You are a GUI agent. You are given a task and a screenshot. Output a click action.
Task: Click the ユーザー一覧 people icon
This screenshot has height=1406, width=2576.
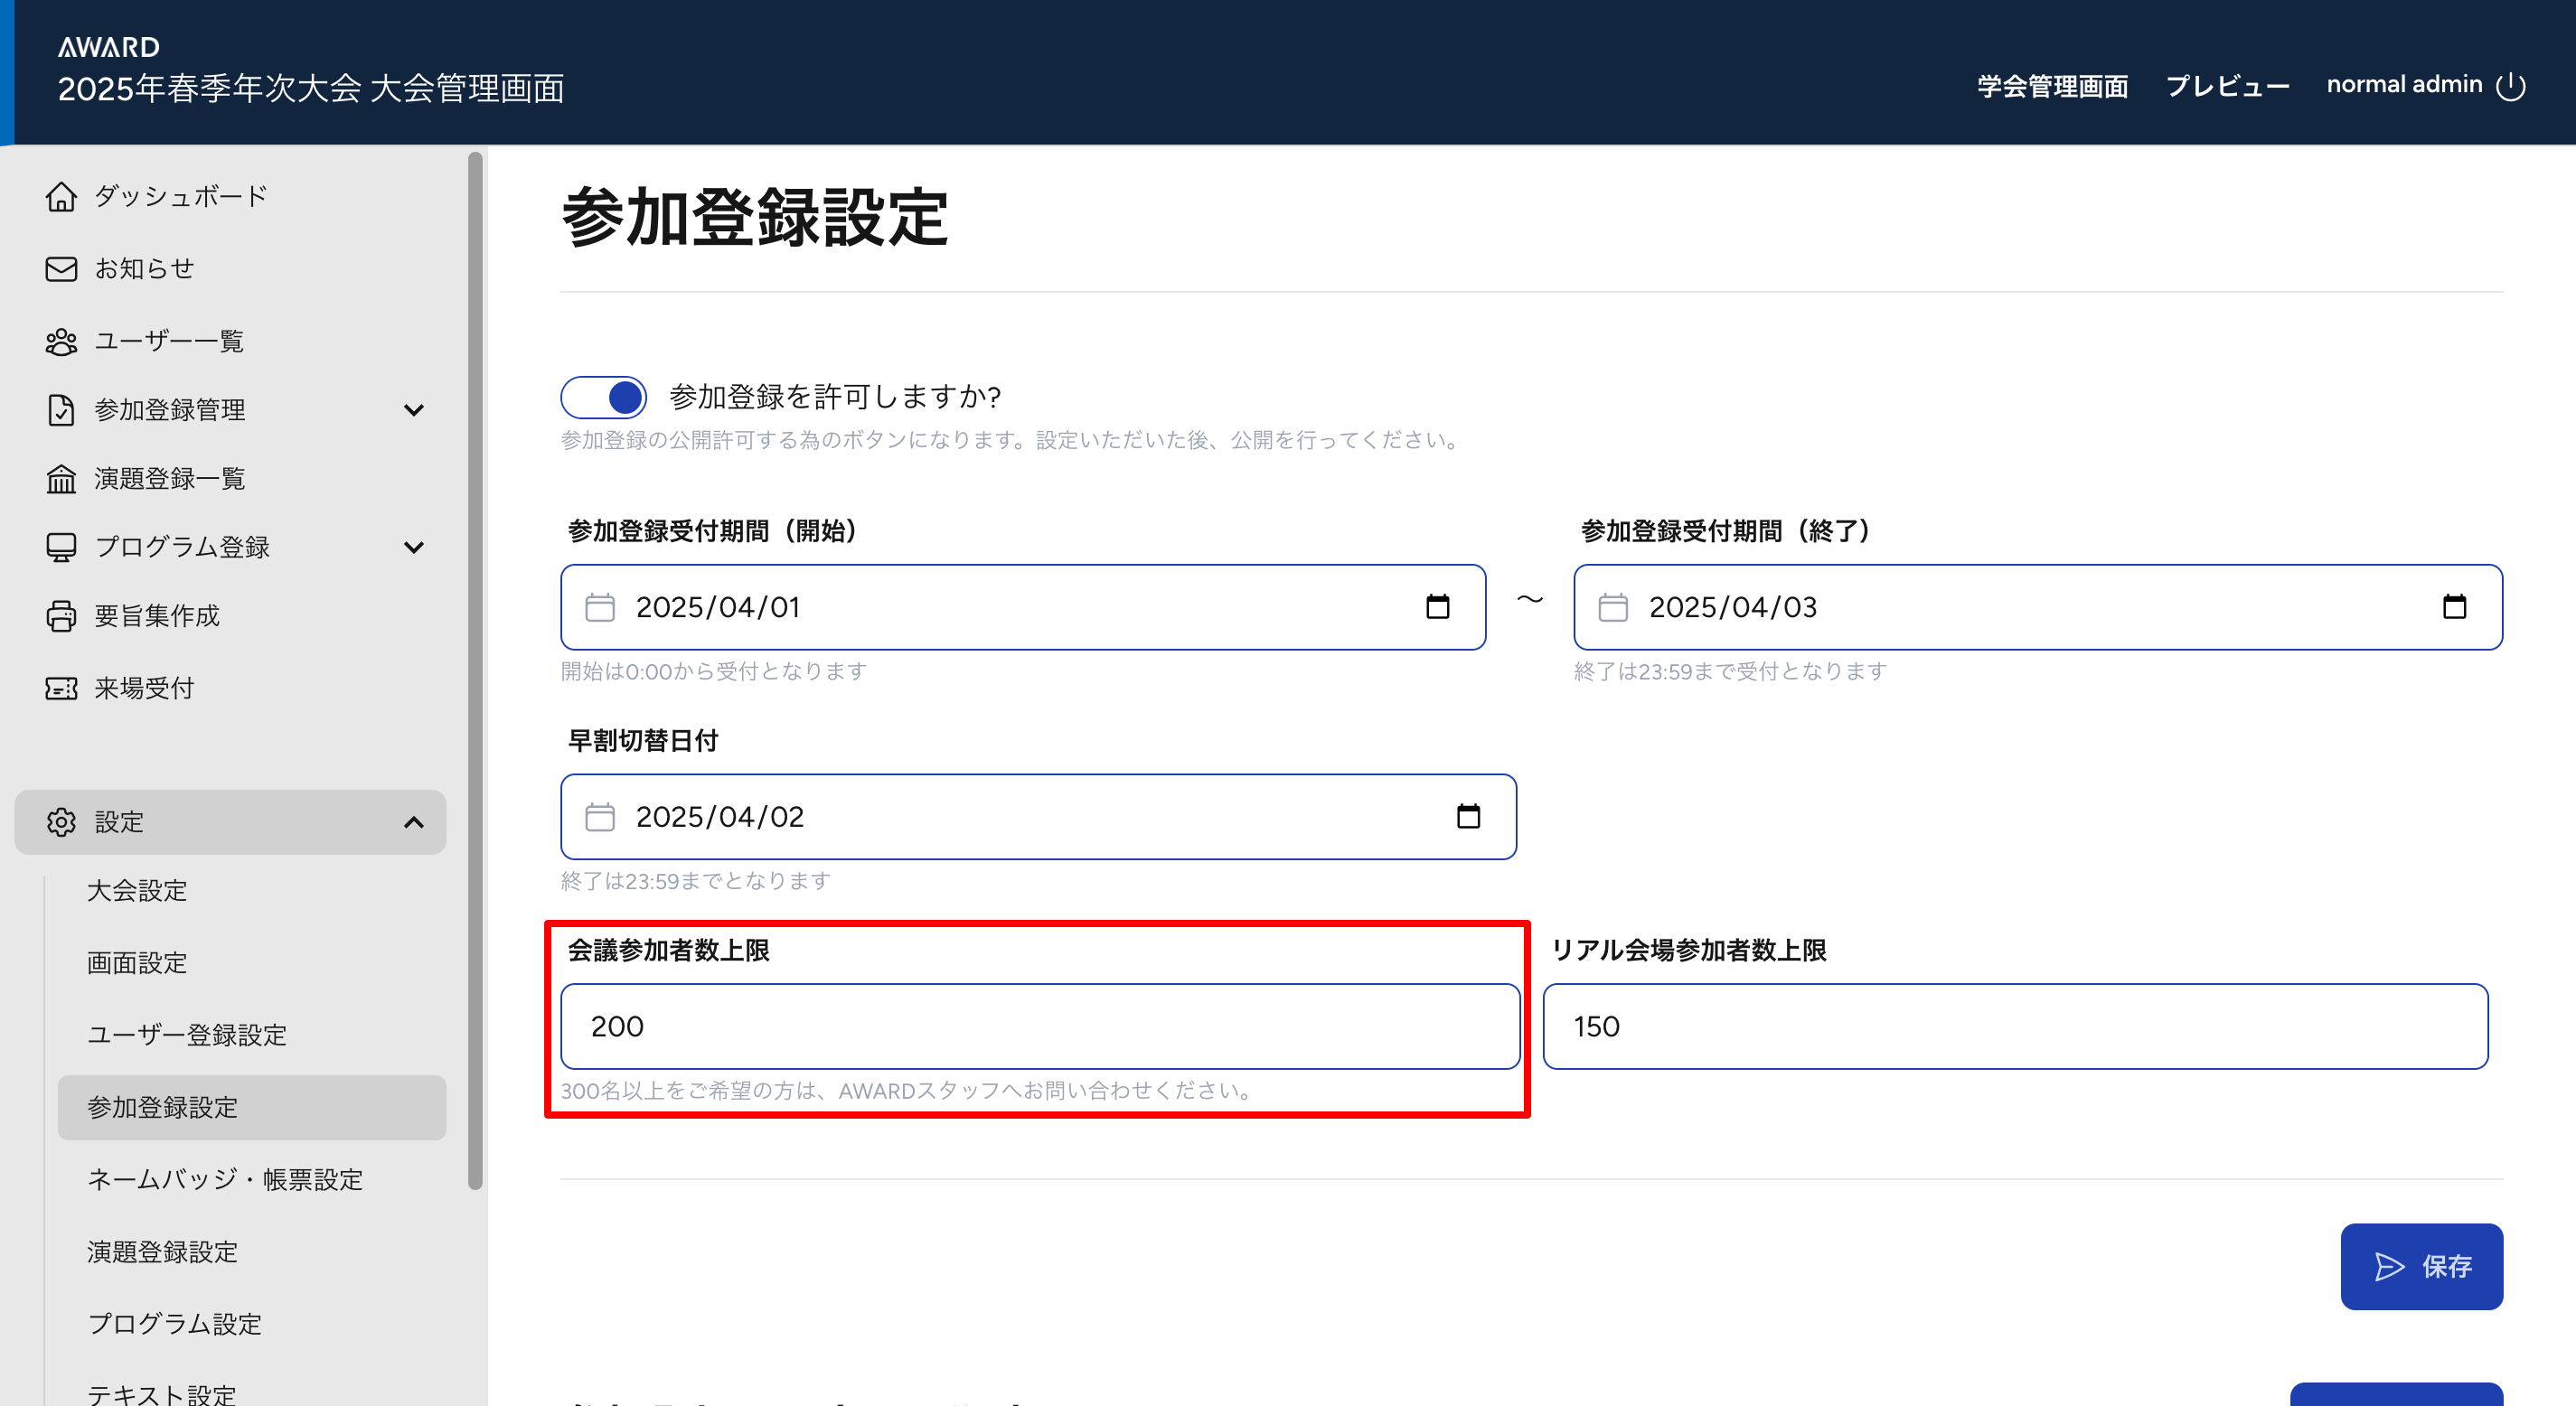point(61,342)
